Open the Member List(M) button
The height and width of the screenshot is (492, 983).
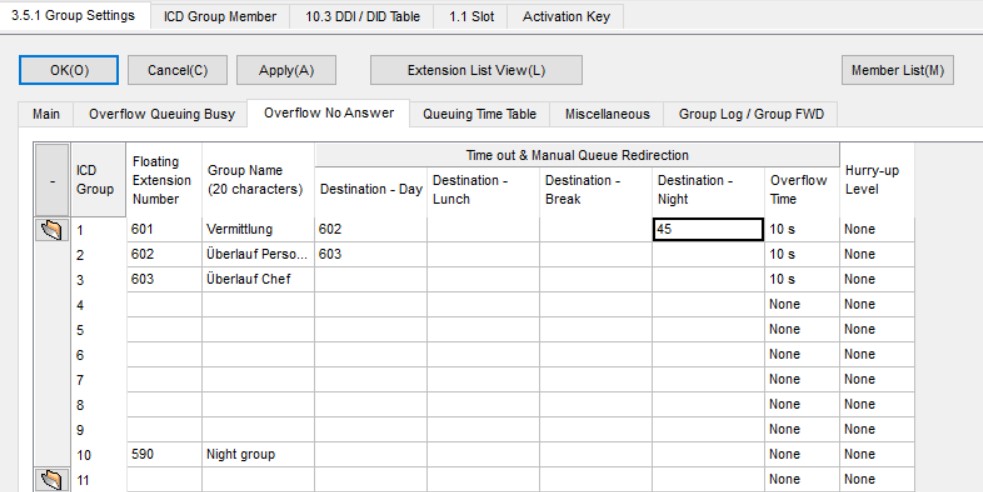click(897, 70)
